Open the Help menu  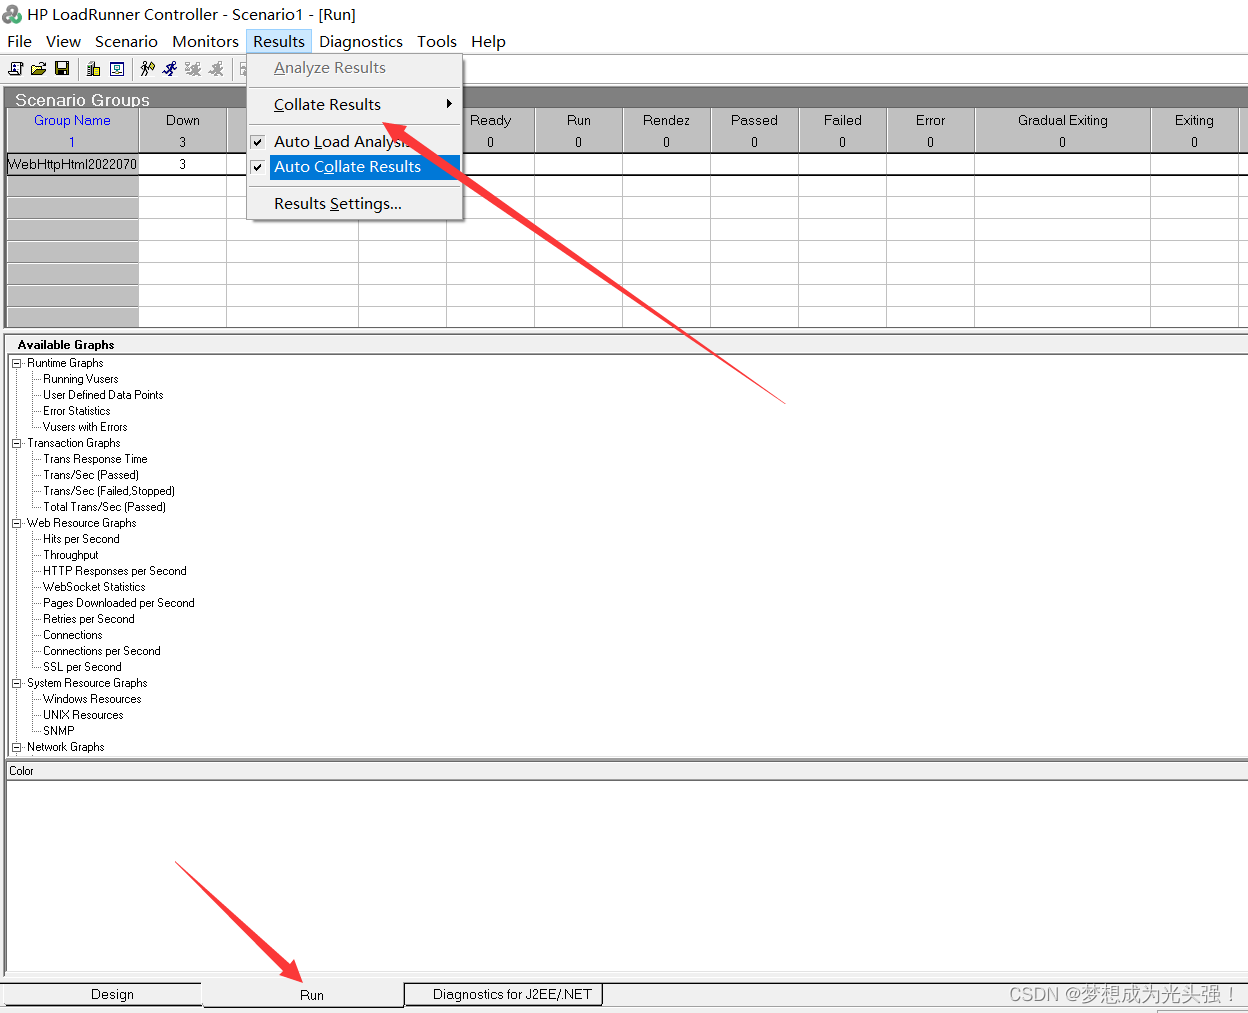click(x=489, y=42)
